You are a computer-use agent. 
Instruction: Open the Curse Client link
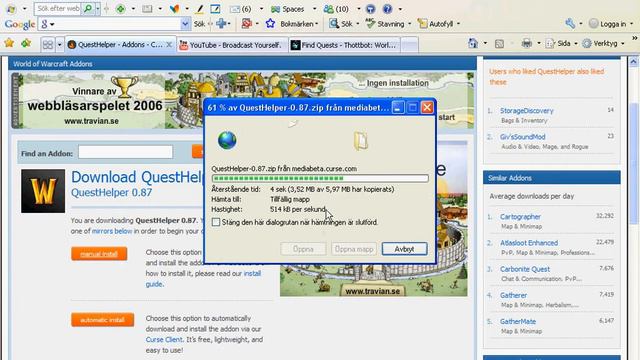point(164,340)
